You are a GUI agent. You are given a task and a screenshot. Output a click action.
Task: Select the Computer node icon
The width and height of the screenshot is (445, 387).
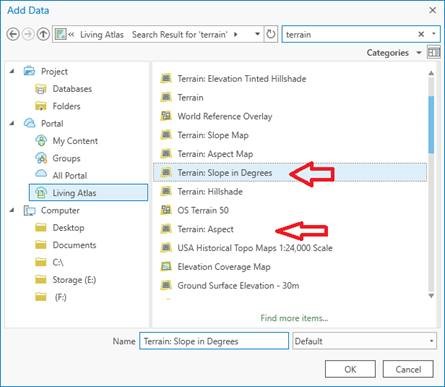pyautogui.click(x=29, y=210)
